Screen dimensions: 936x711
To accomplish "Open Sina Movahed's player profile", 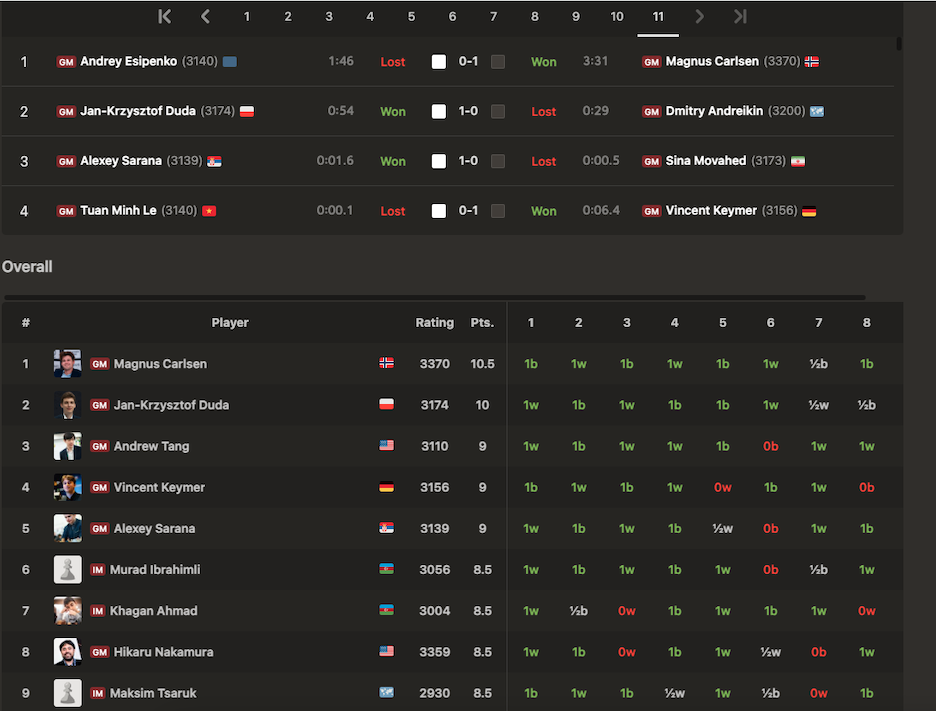I will click(705, 161).
